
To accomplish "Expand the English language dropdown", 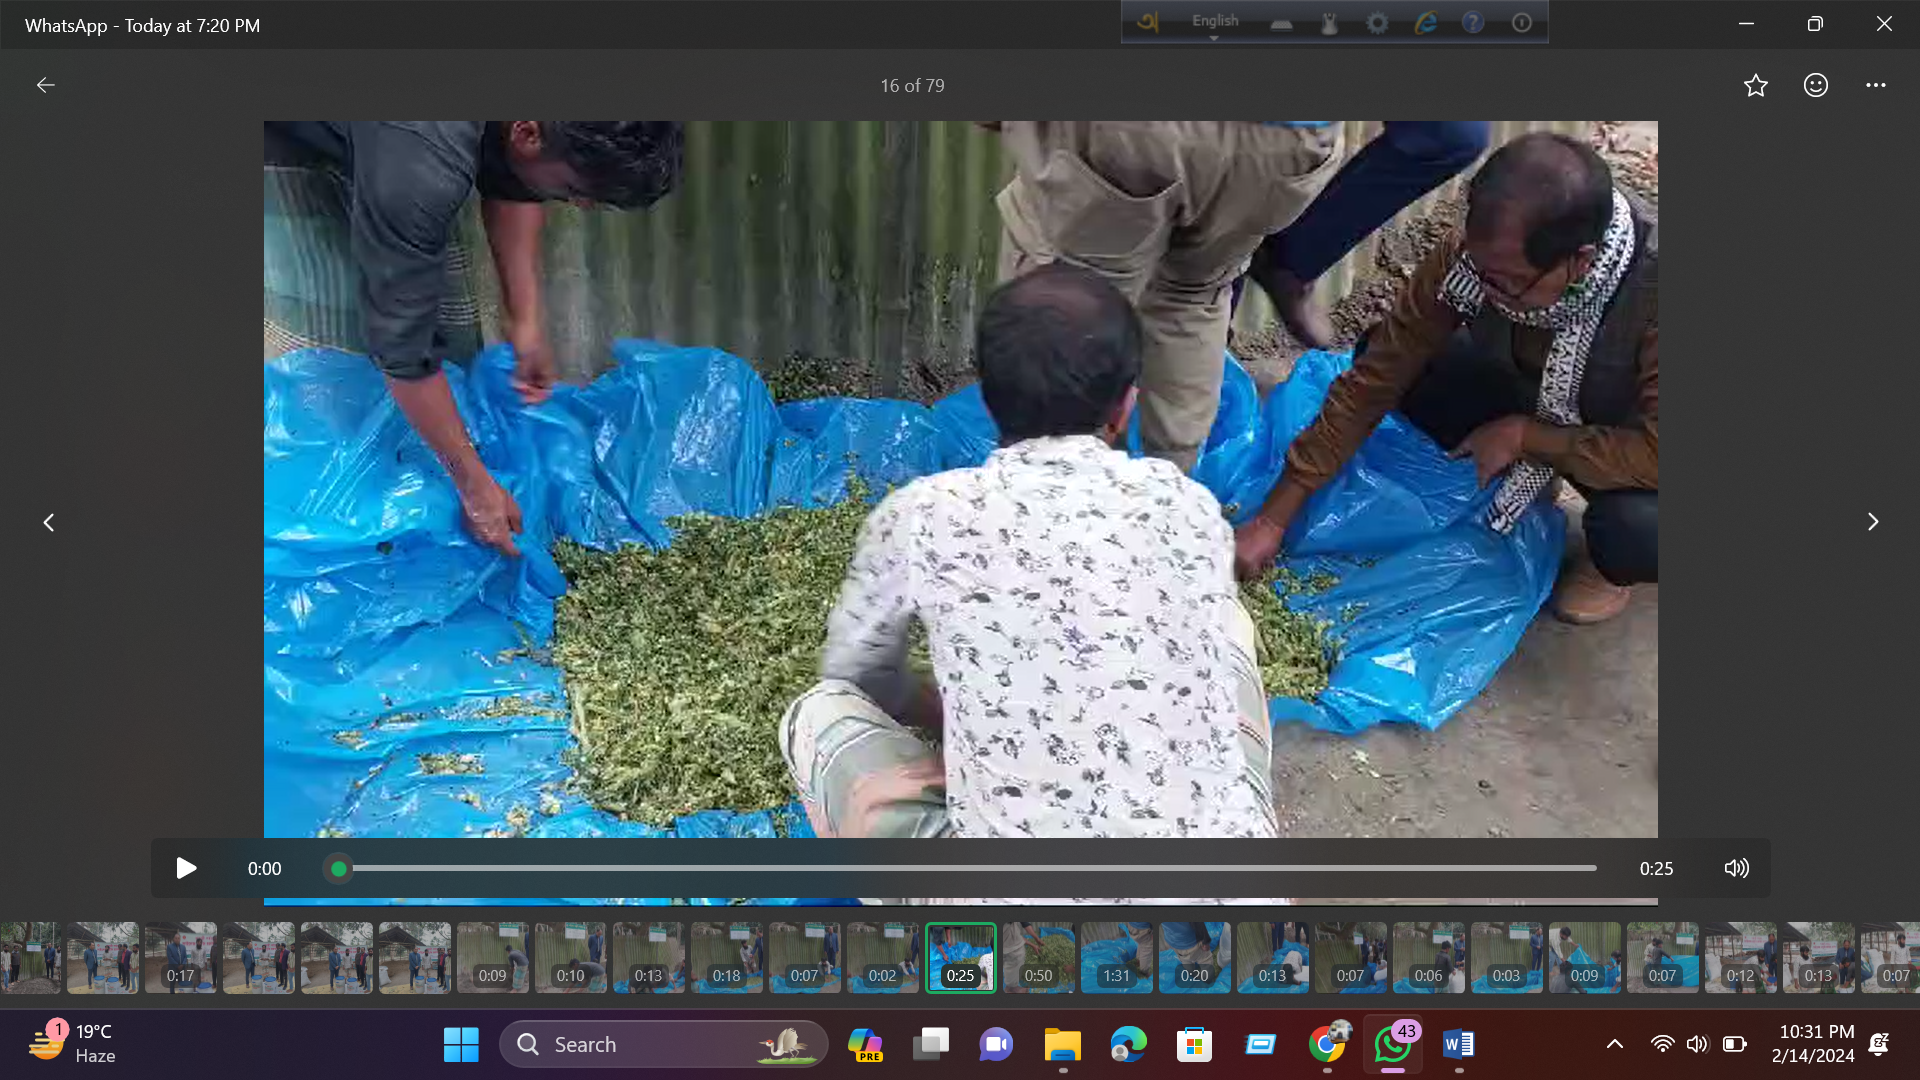I will coord(1214,24).
